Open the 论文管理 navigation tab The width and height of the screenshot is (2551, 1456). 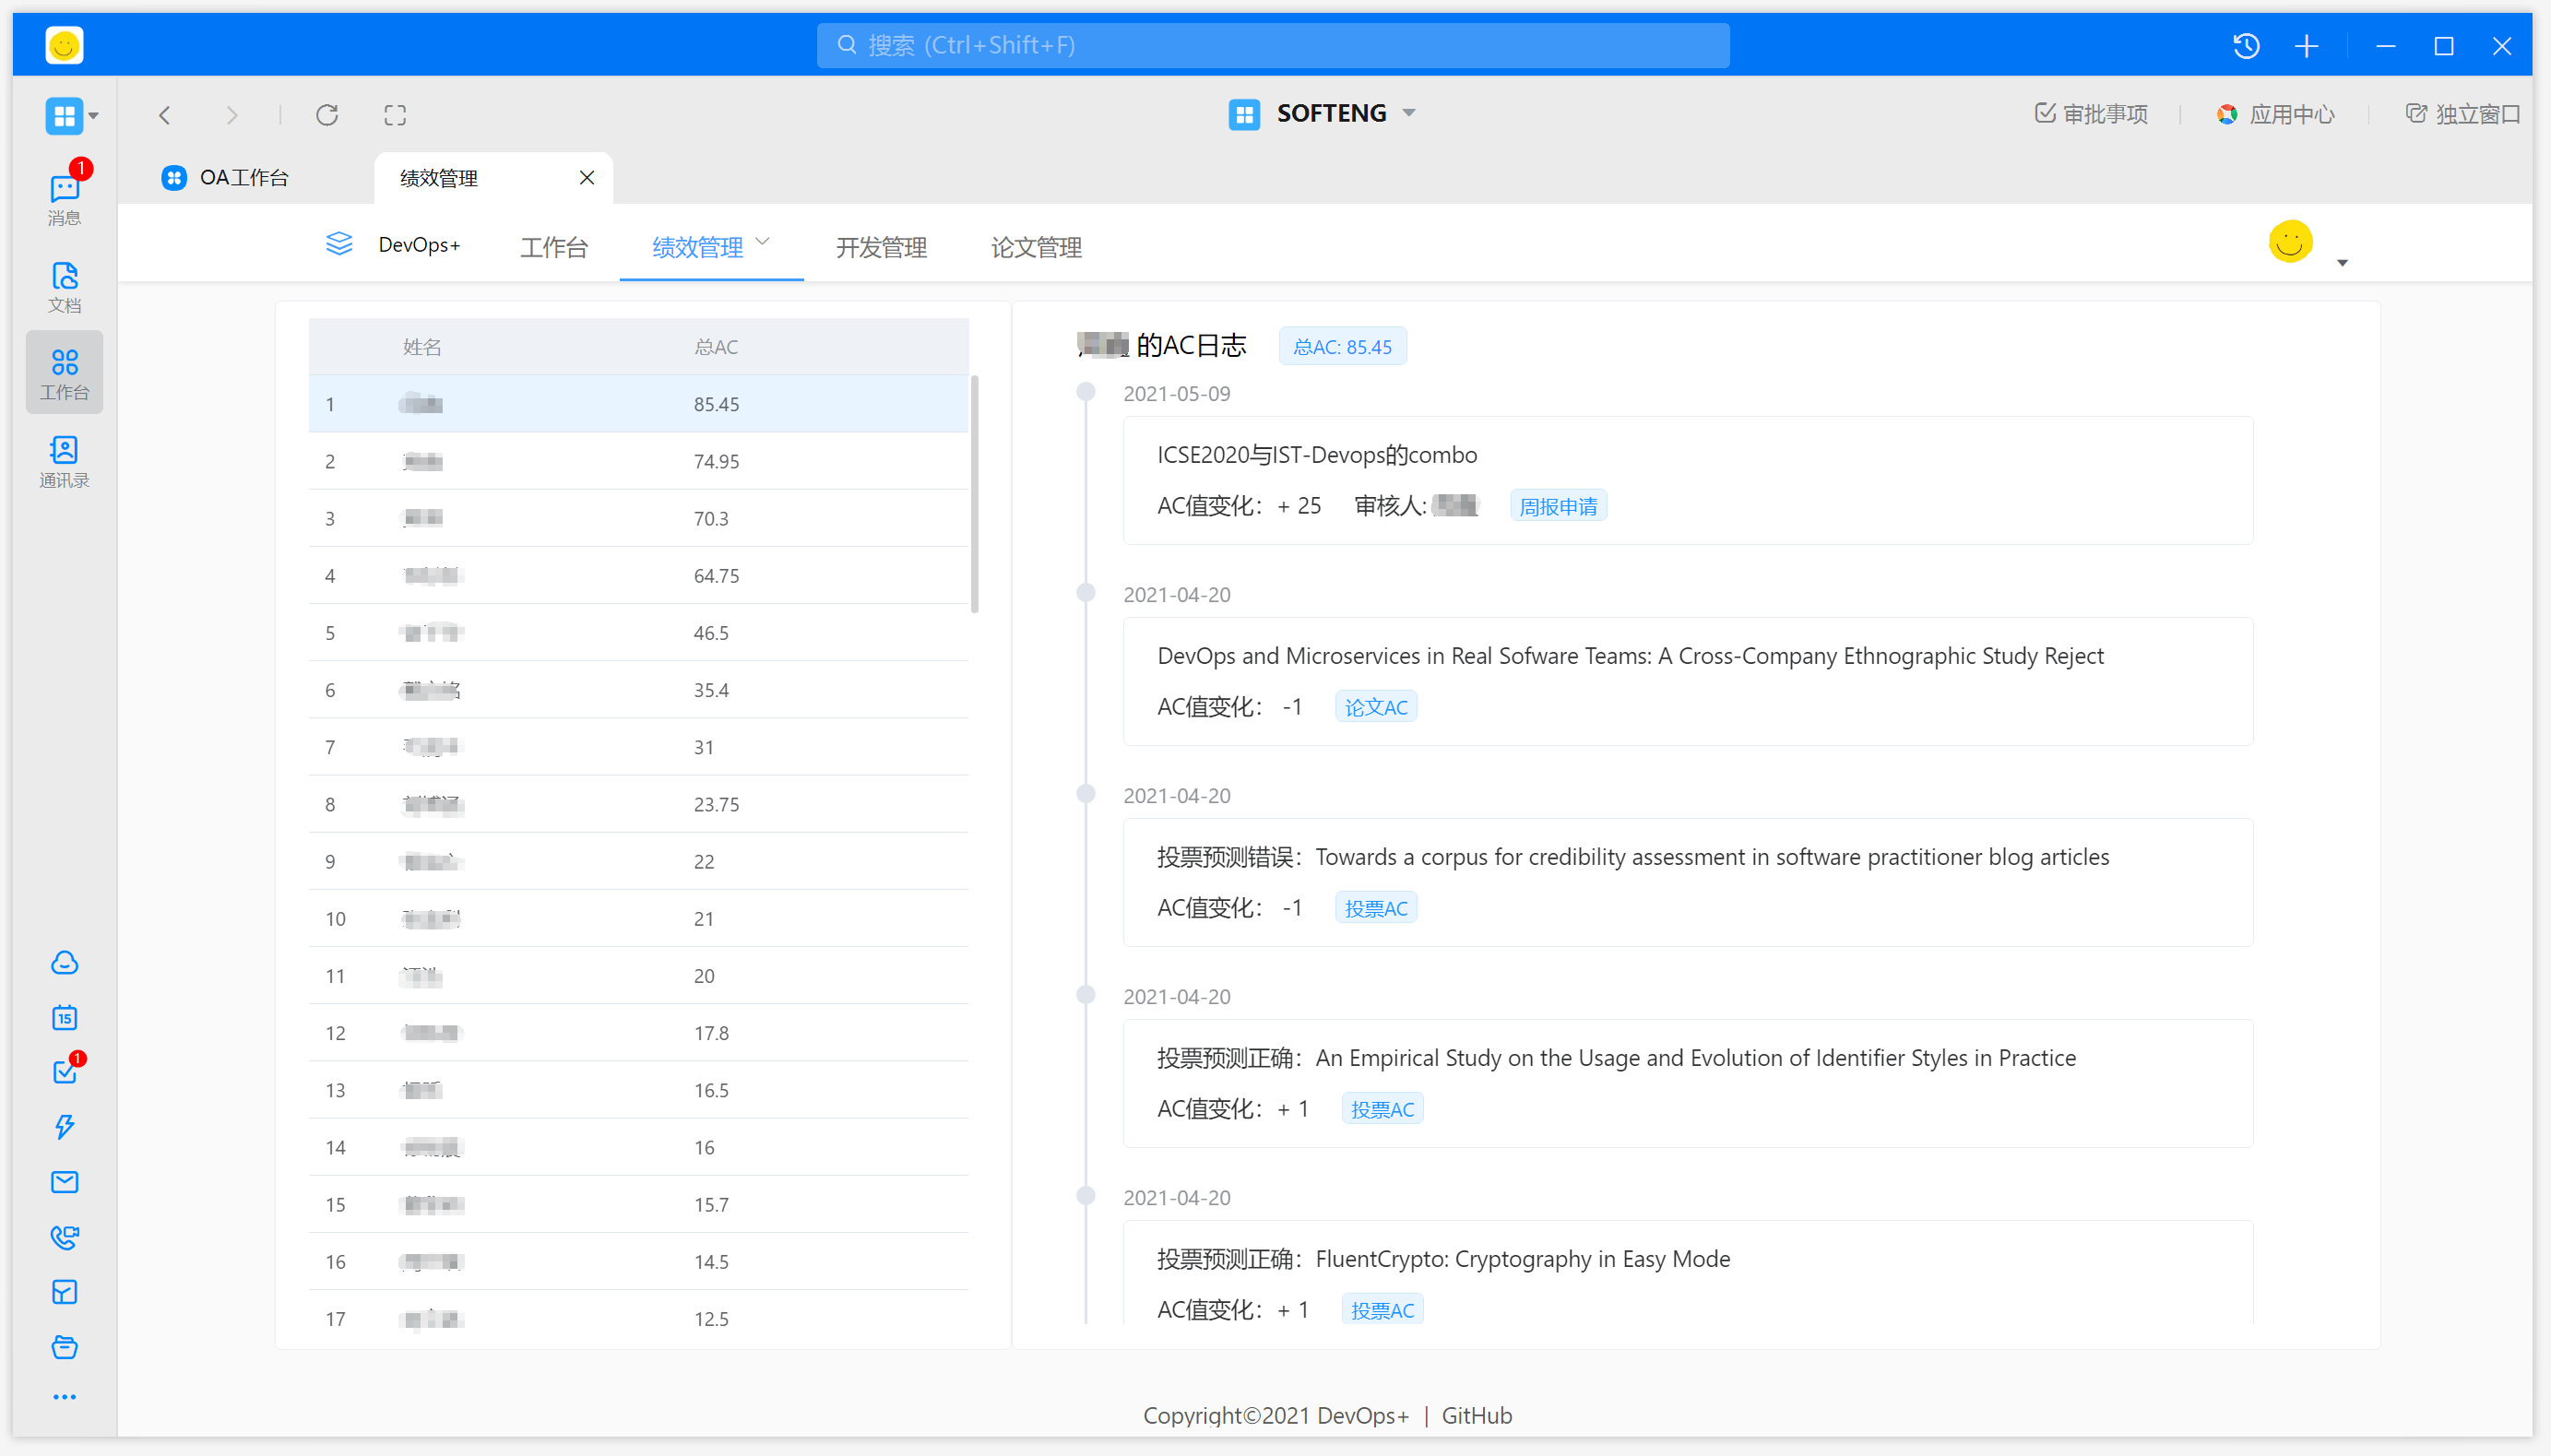pyautogui.click(x=1036, y=247)
